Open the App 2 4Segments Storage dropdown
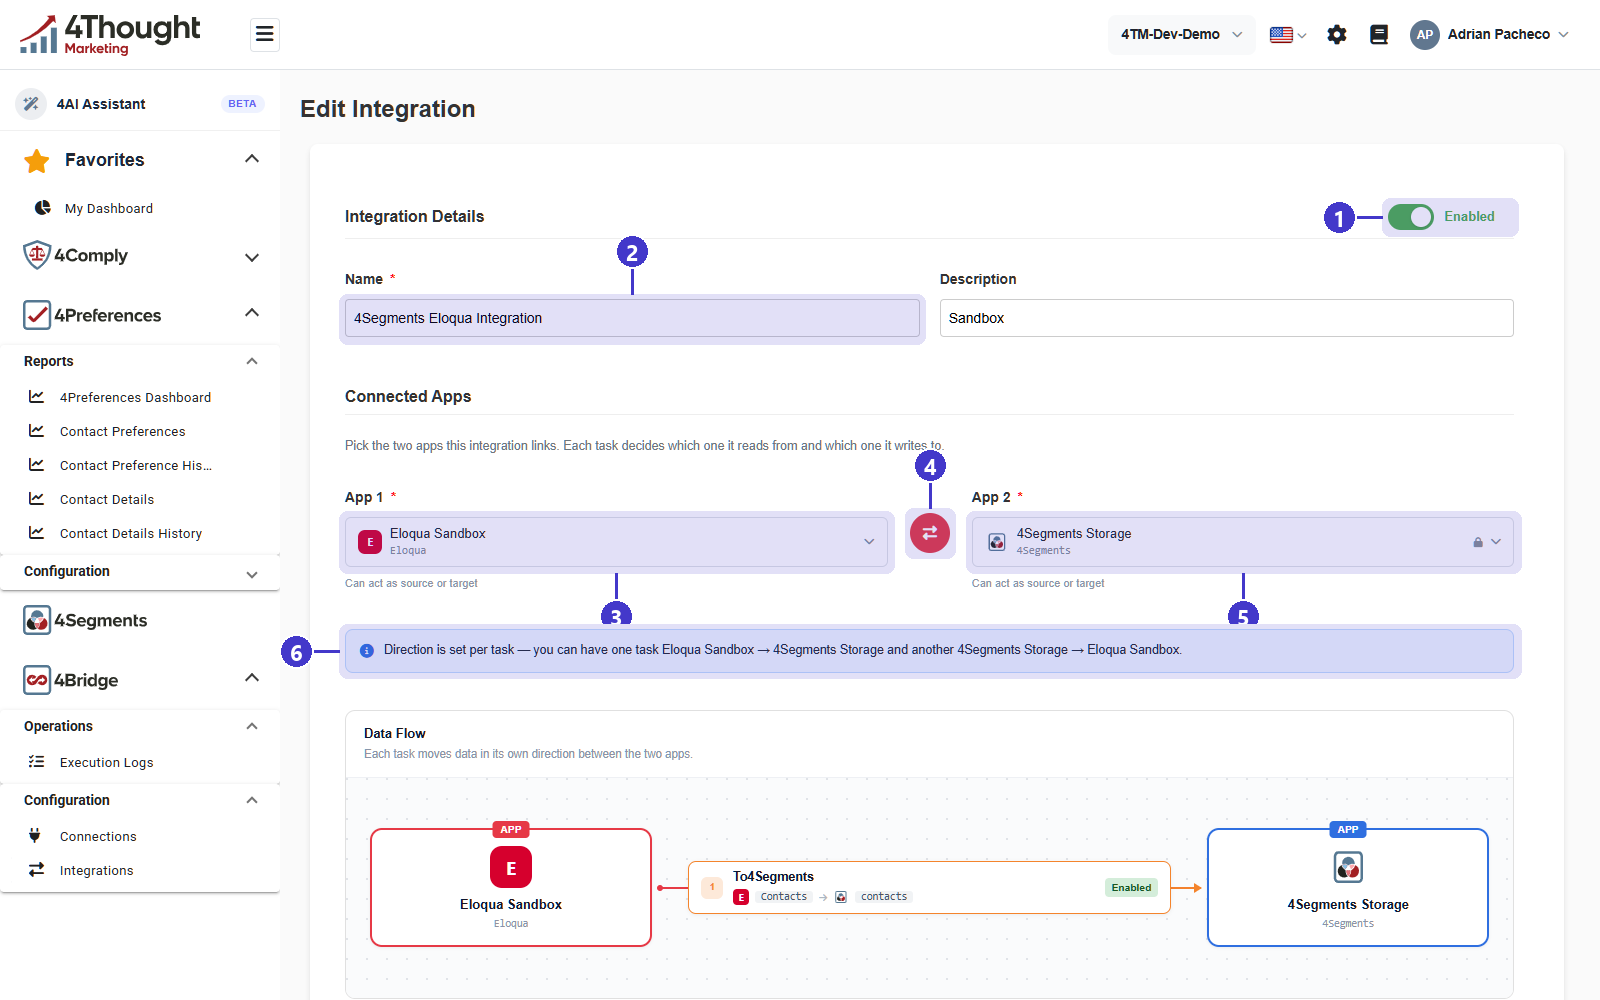Screen dimensions: 1600x1000 coord(1243,542)
